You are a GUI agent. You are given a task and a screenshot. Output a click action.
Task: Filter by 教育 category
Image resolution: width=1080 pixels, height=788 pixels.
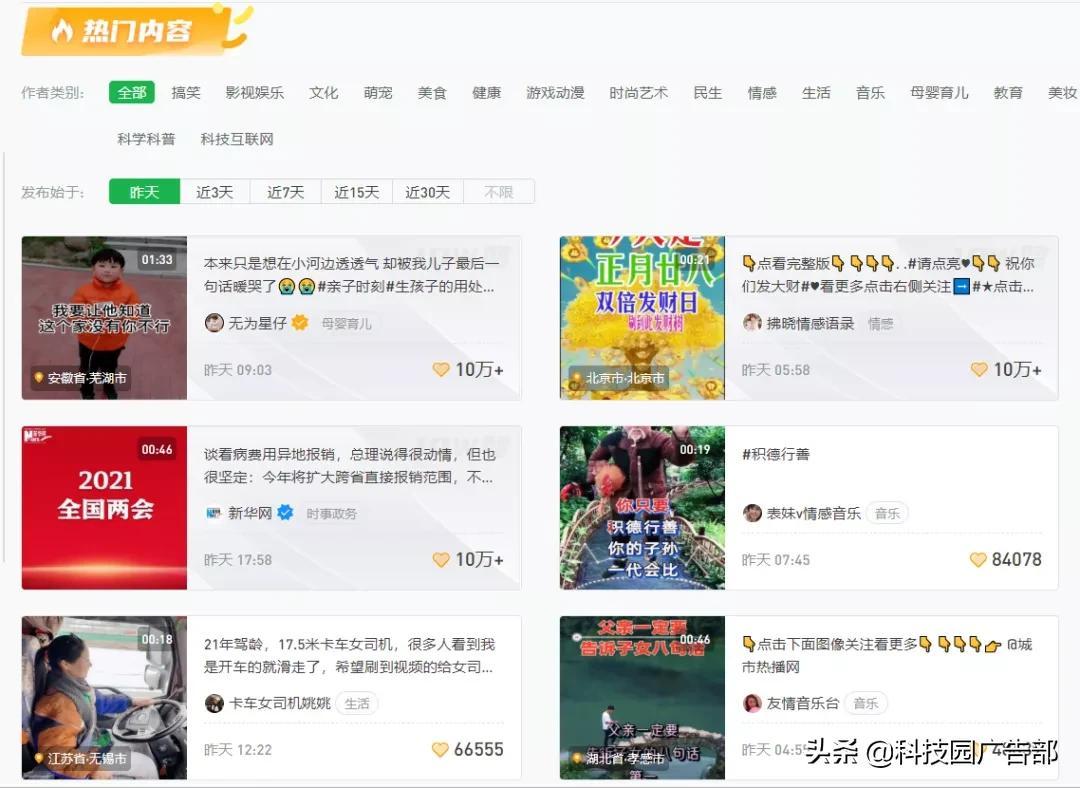[x=1008, y=92]
